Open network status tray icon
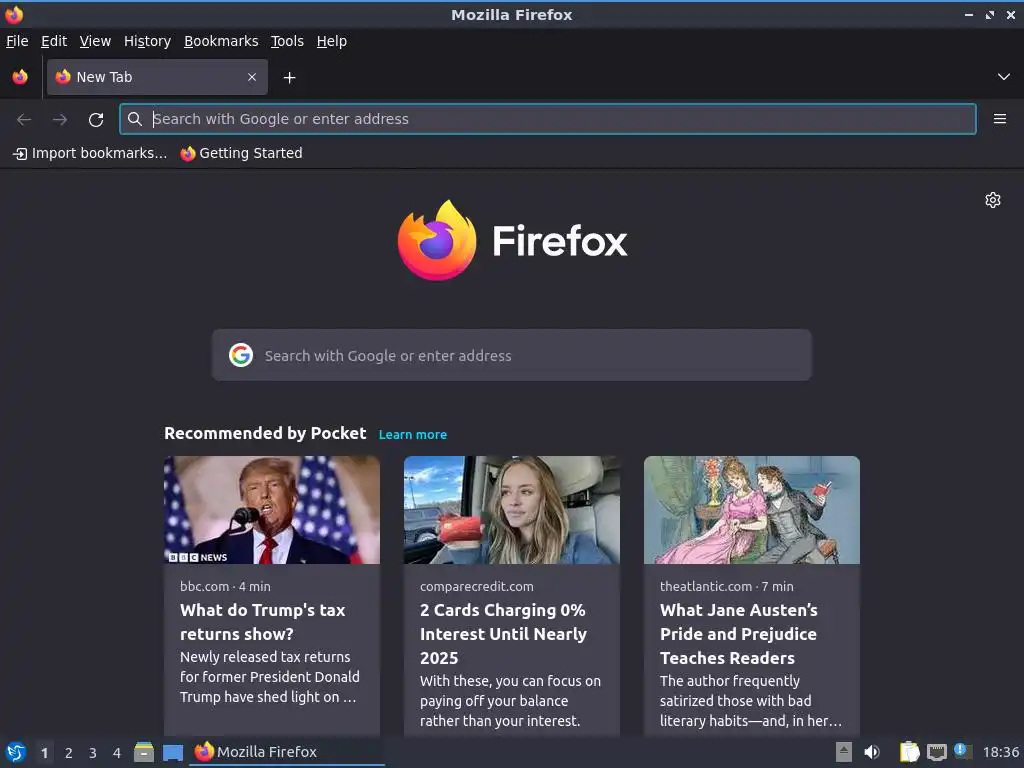Screen dimensions: 1024x768 (x=936, y=752)
